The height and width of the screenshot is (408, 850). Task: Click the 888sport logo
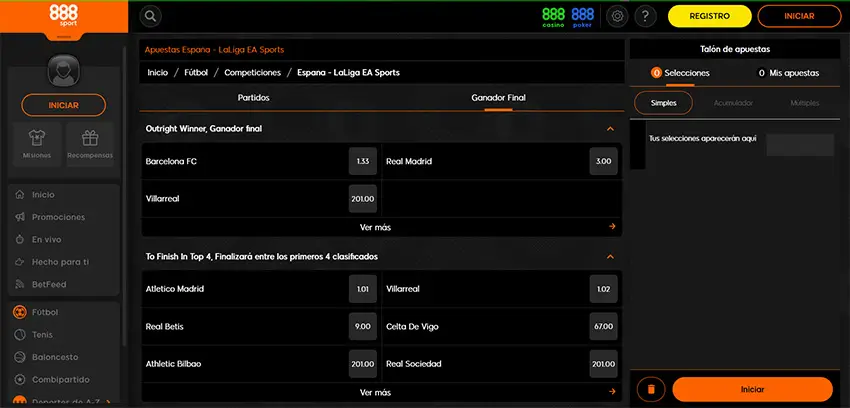tap(63, 16)
